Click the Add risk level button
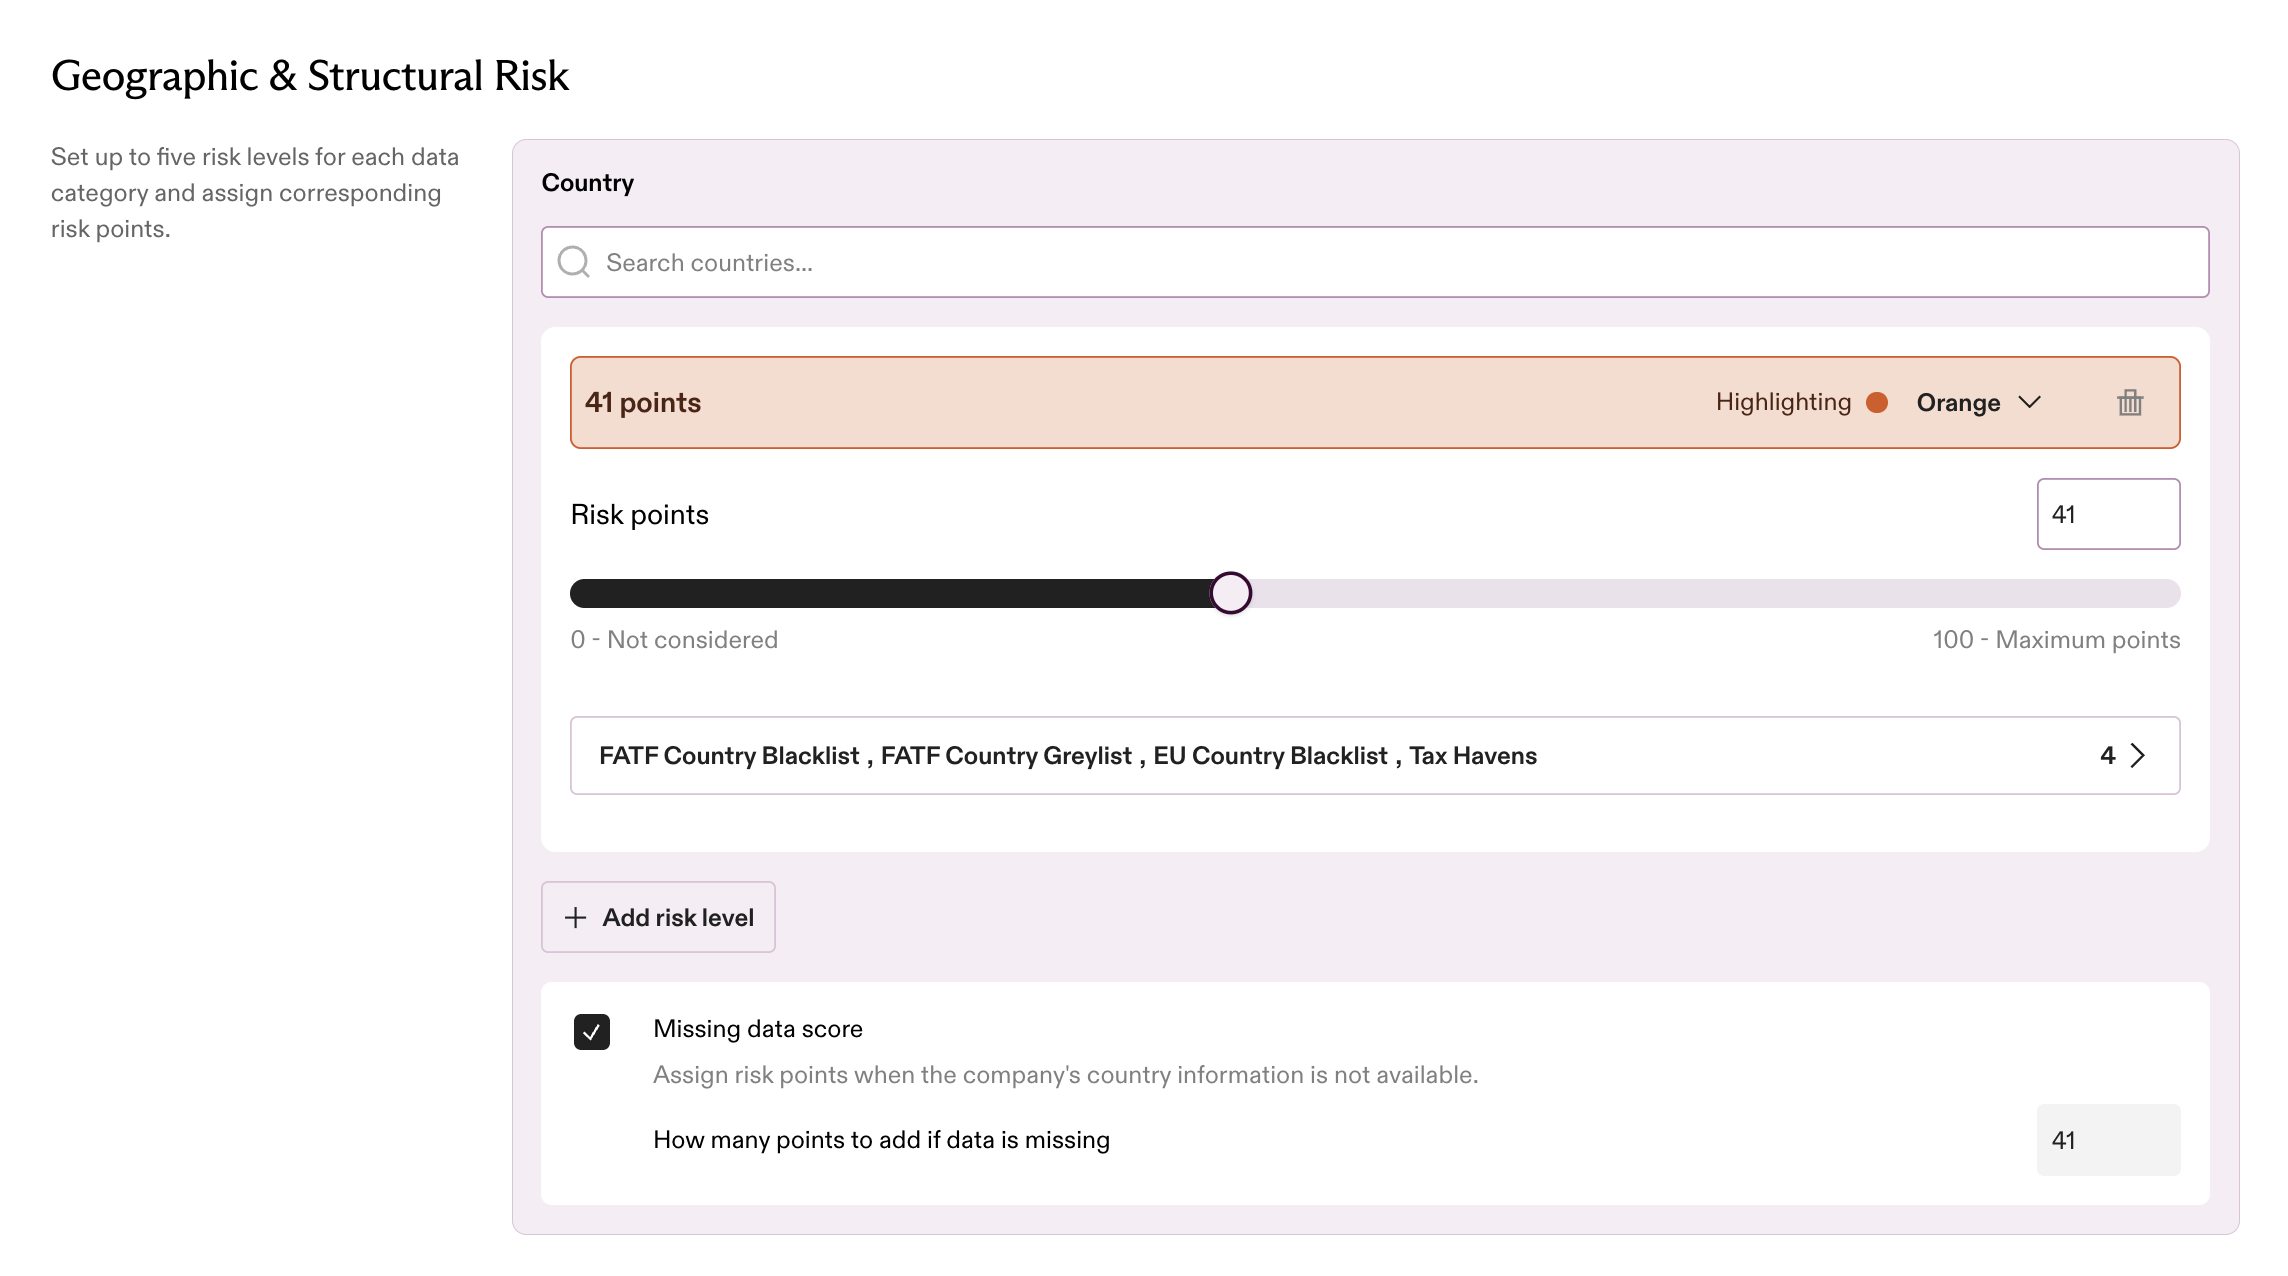 point(658,917)
